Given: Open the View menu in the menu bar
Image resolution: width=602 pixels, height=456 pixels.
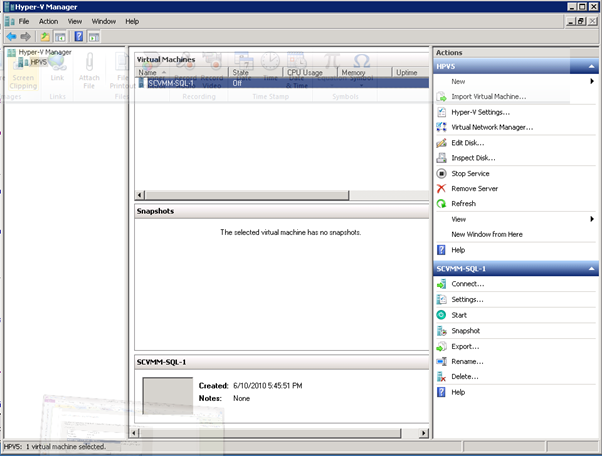Looking at the screenshot, I should click(x=75, y=21).
